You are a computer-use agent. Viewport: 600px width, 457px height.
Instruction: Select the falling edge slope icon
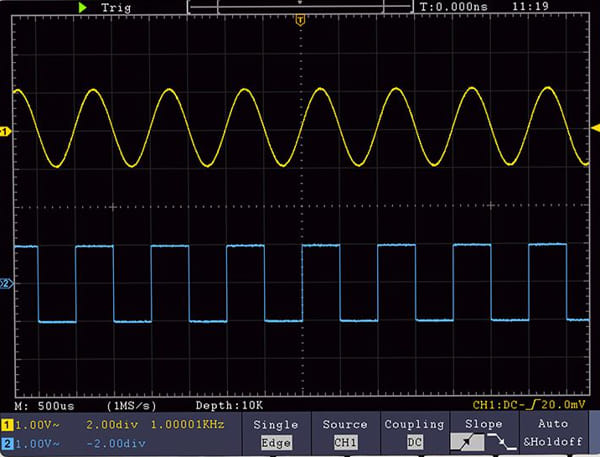click(x=502, y=442)
